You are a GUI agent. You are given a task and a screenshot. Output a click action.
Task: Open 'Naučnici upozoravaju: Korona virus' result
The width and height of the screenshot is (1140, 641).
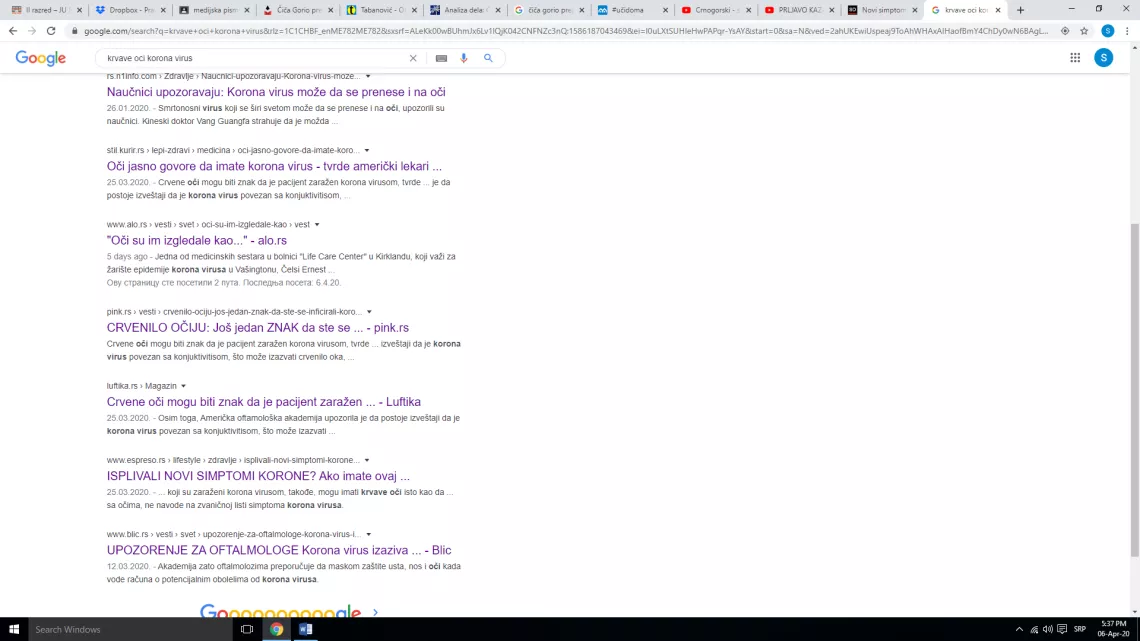(x=276, y=92)
